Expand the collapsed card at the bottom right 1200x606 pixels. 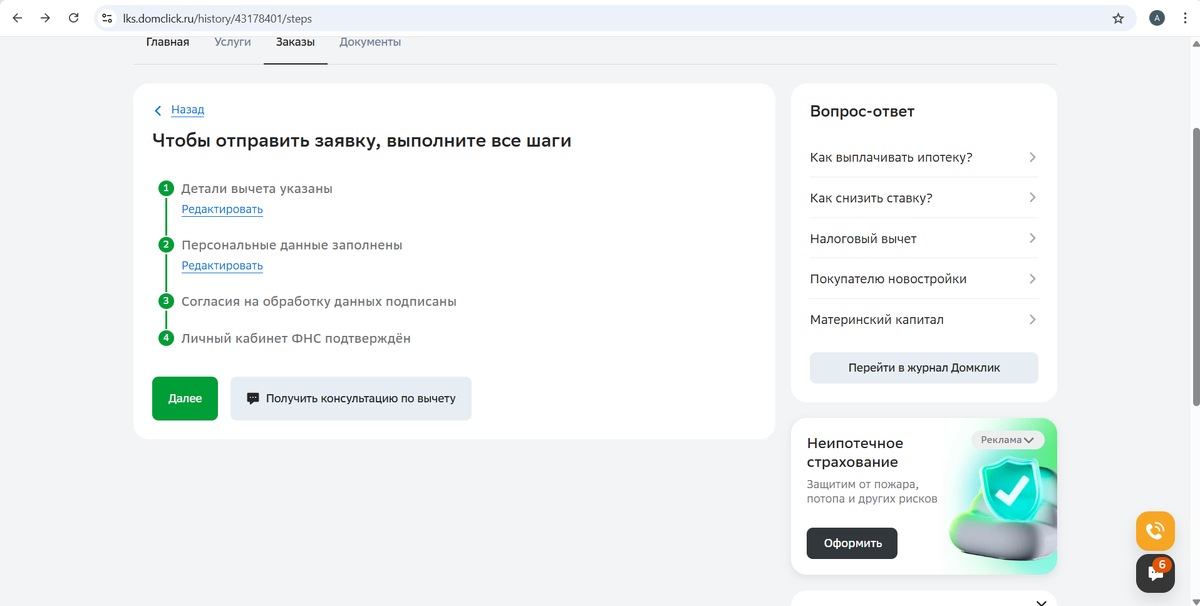click(1041, 602)
